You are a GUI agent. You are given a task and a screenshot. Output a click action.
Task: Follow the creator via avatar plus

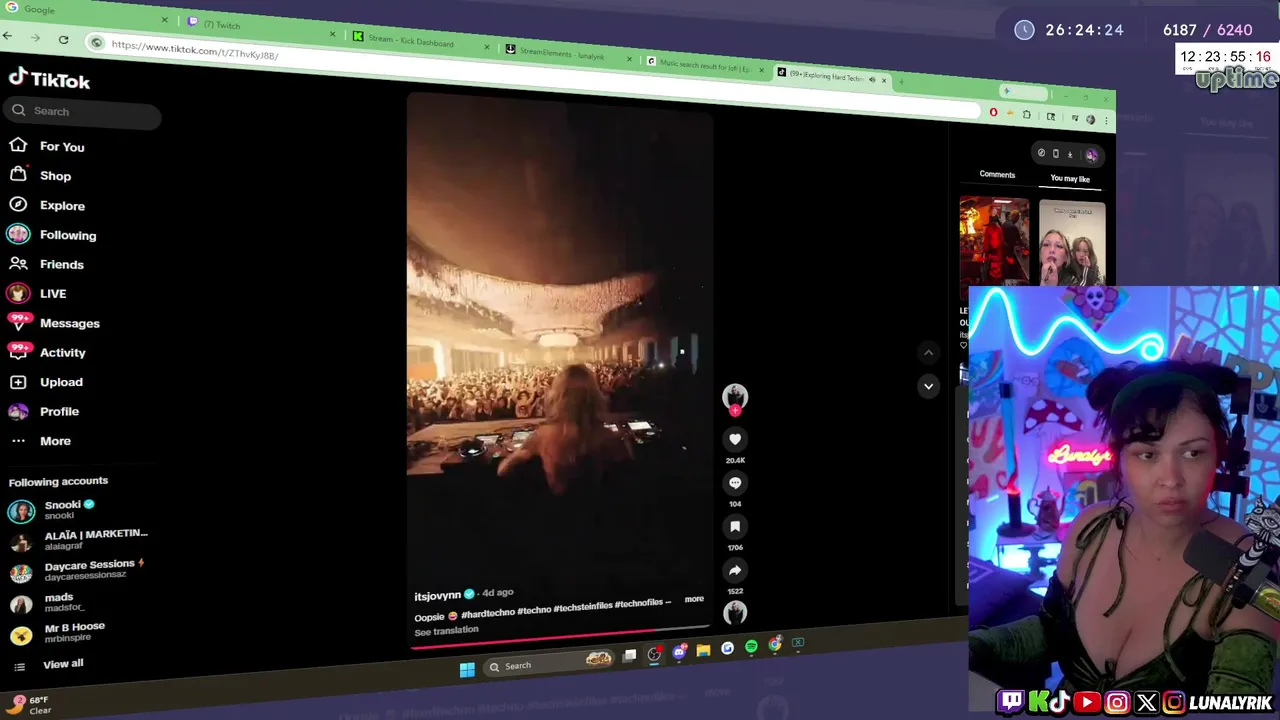pos(735,410)
